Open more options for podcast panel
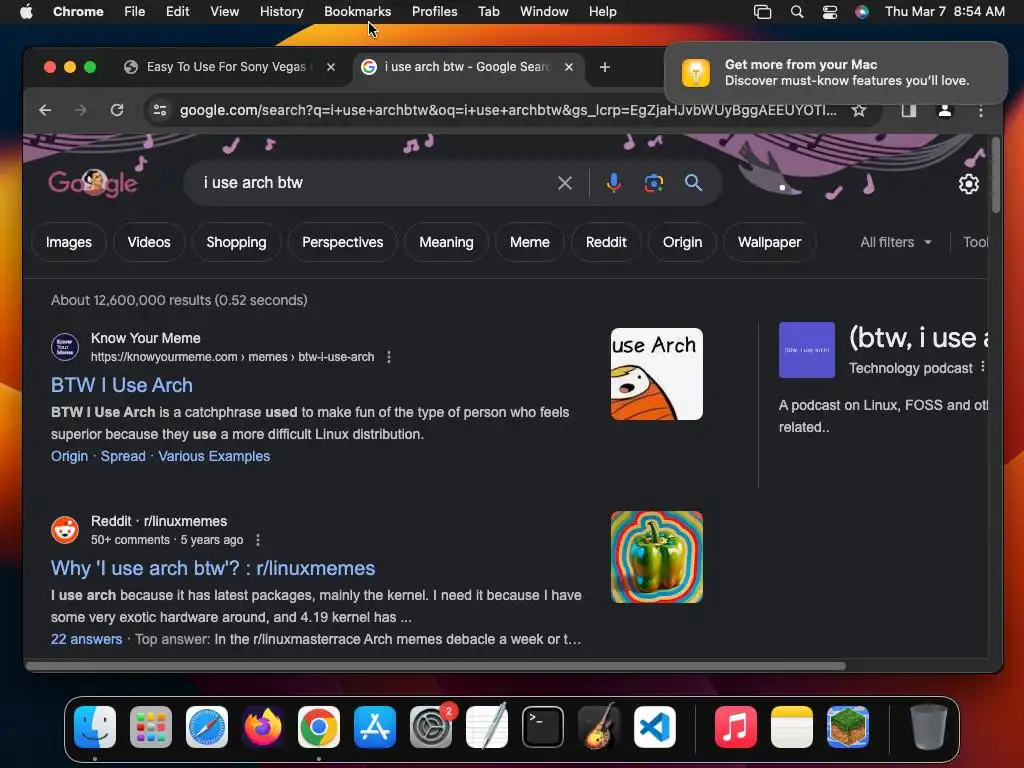Screen dimensions: 1024x768 (983, 367)
